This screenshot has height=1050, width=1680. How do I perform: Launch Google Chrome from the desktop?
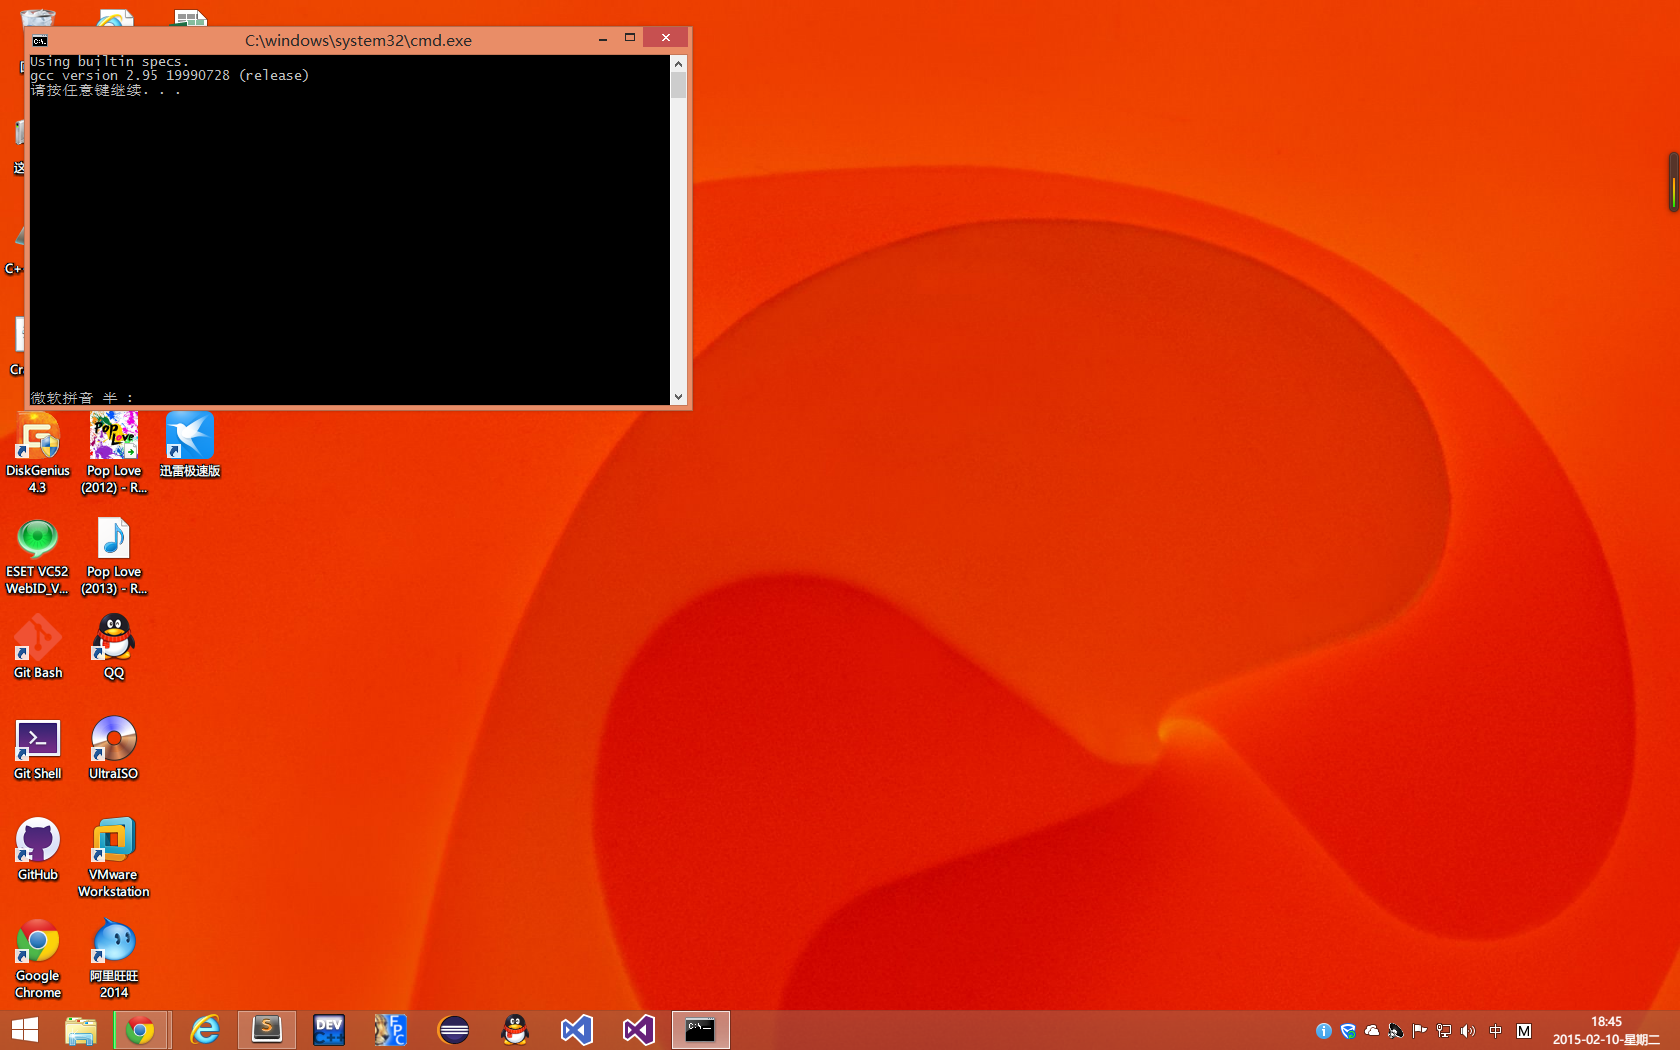click(38, 959)
